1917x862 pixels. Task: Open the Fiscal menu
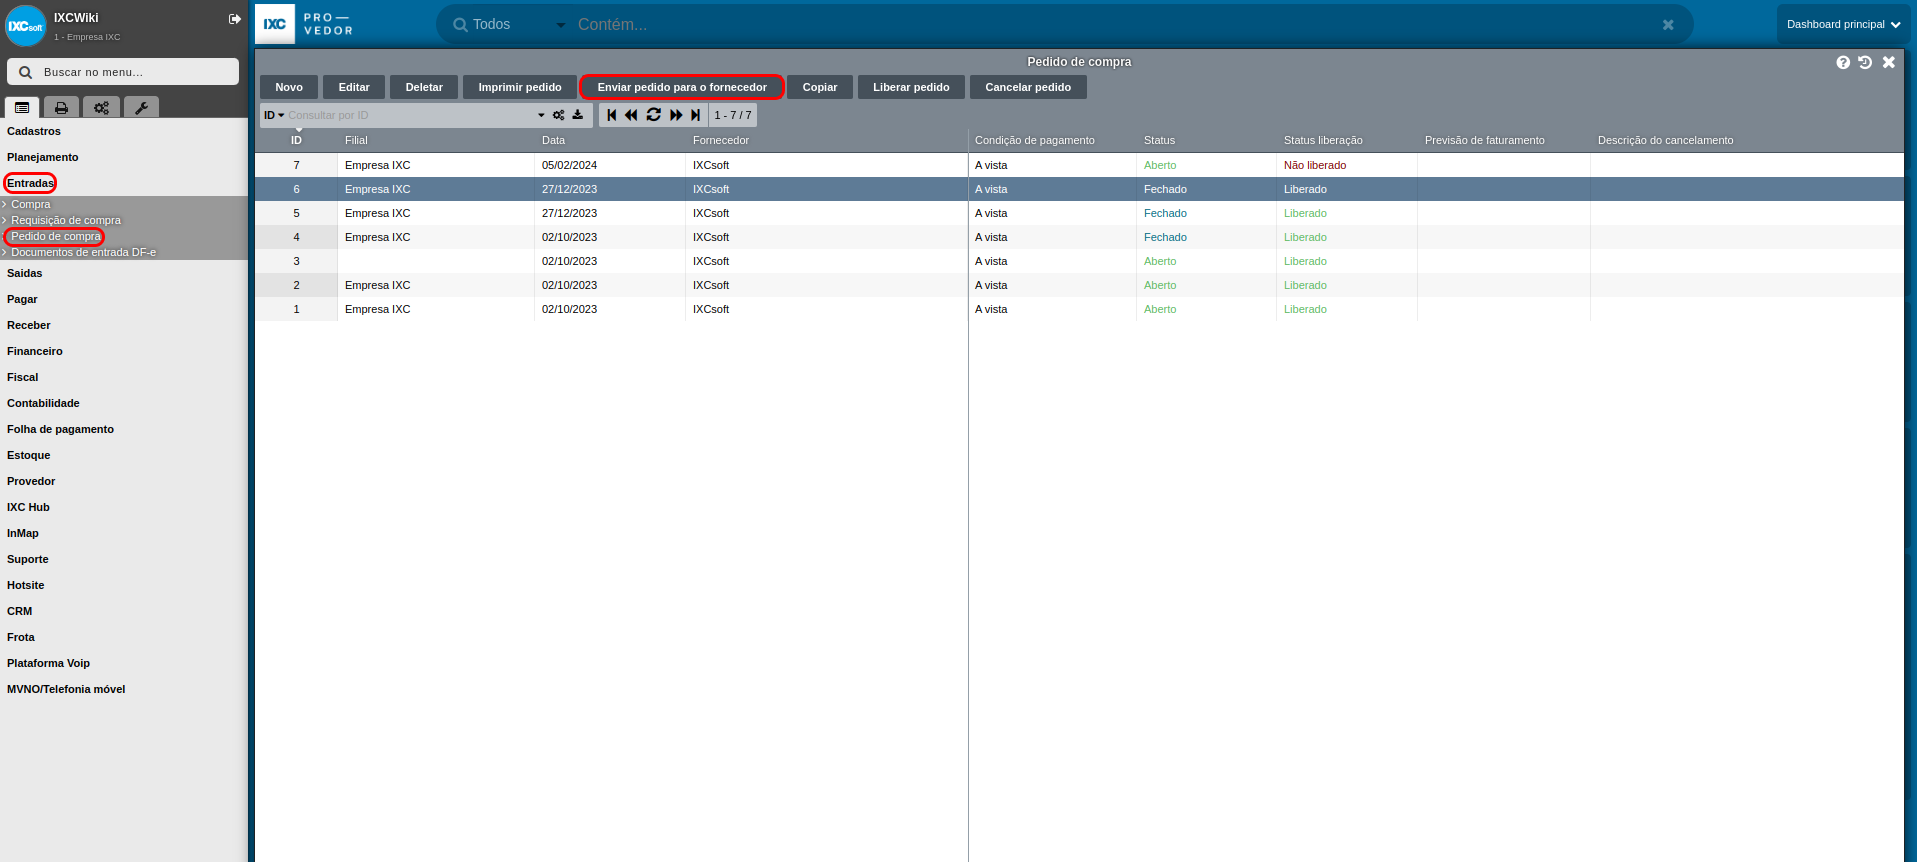[23, 377]
